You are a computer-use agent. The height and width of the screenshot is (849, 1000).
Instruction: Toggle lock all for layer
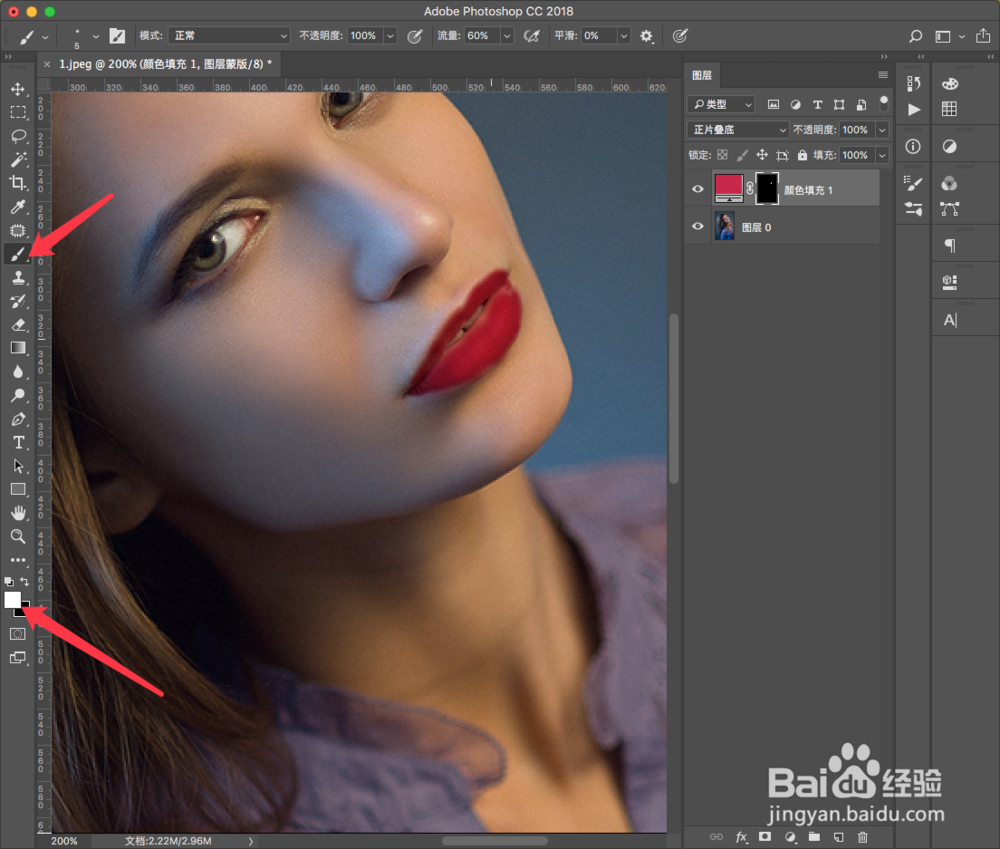(802, 155)
